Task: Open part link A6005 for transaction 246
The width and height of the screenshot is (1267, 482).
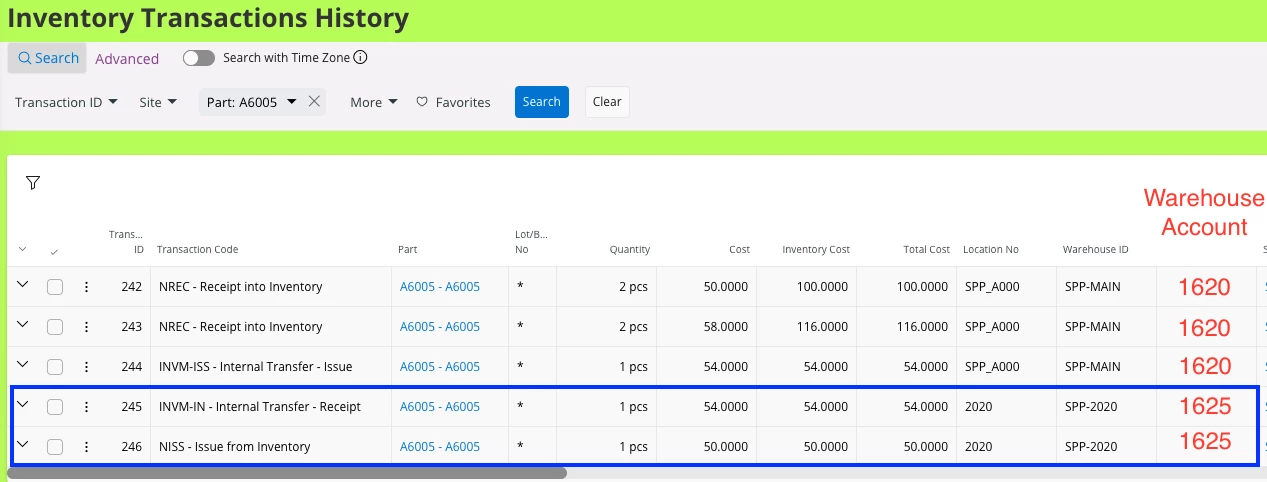Action: tap(440, 447)
